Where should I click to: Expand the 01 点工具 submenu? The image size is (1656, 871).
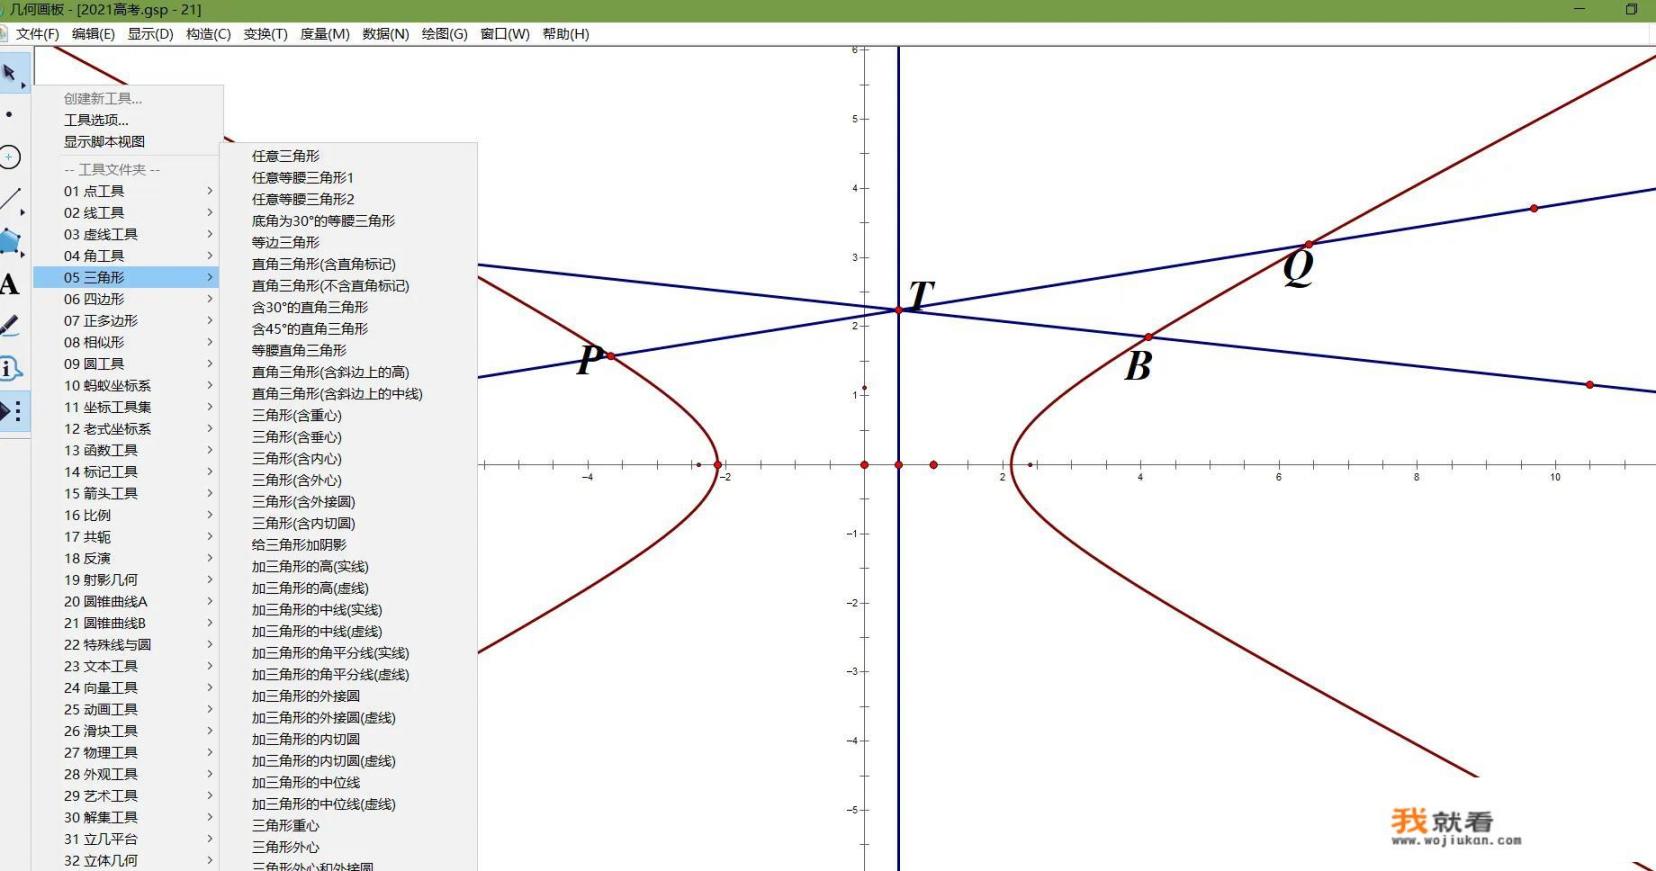click(x=127, y=191)
